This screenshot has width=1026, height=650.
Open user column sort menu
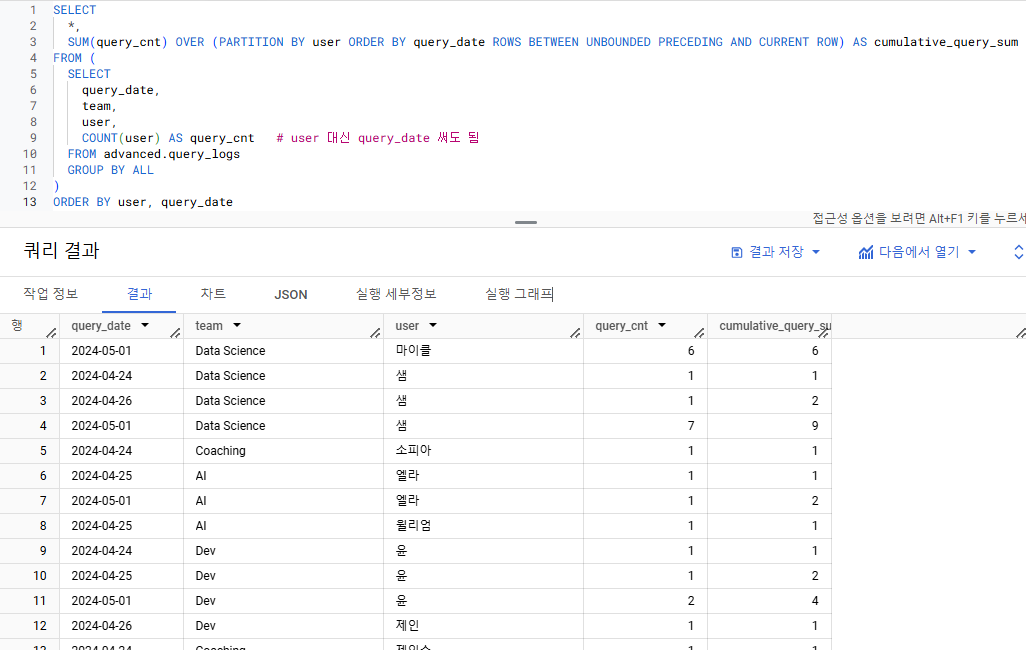coord(433,325)
